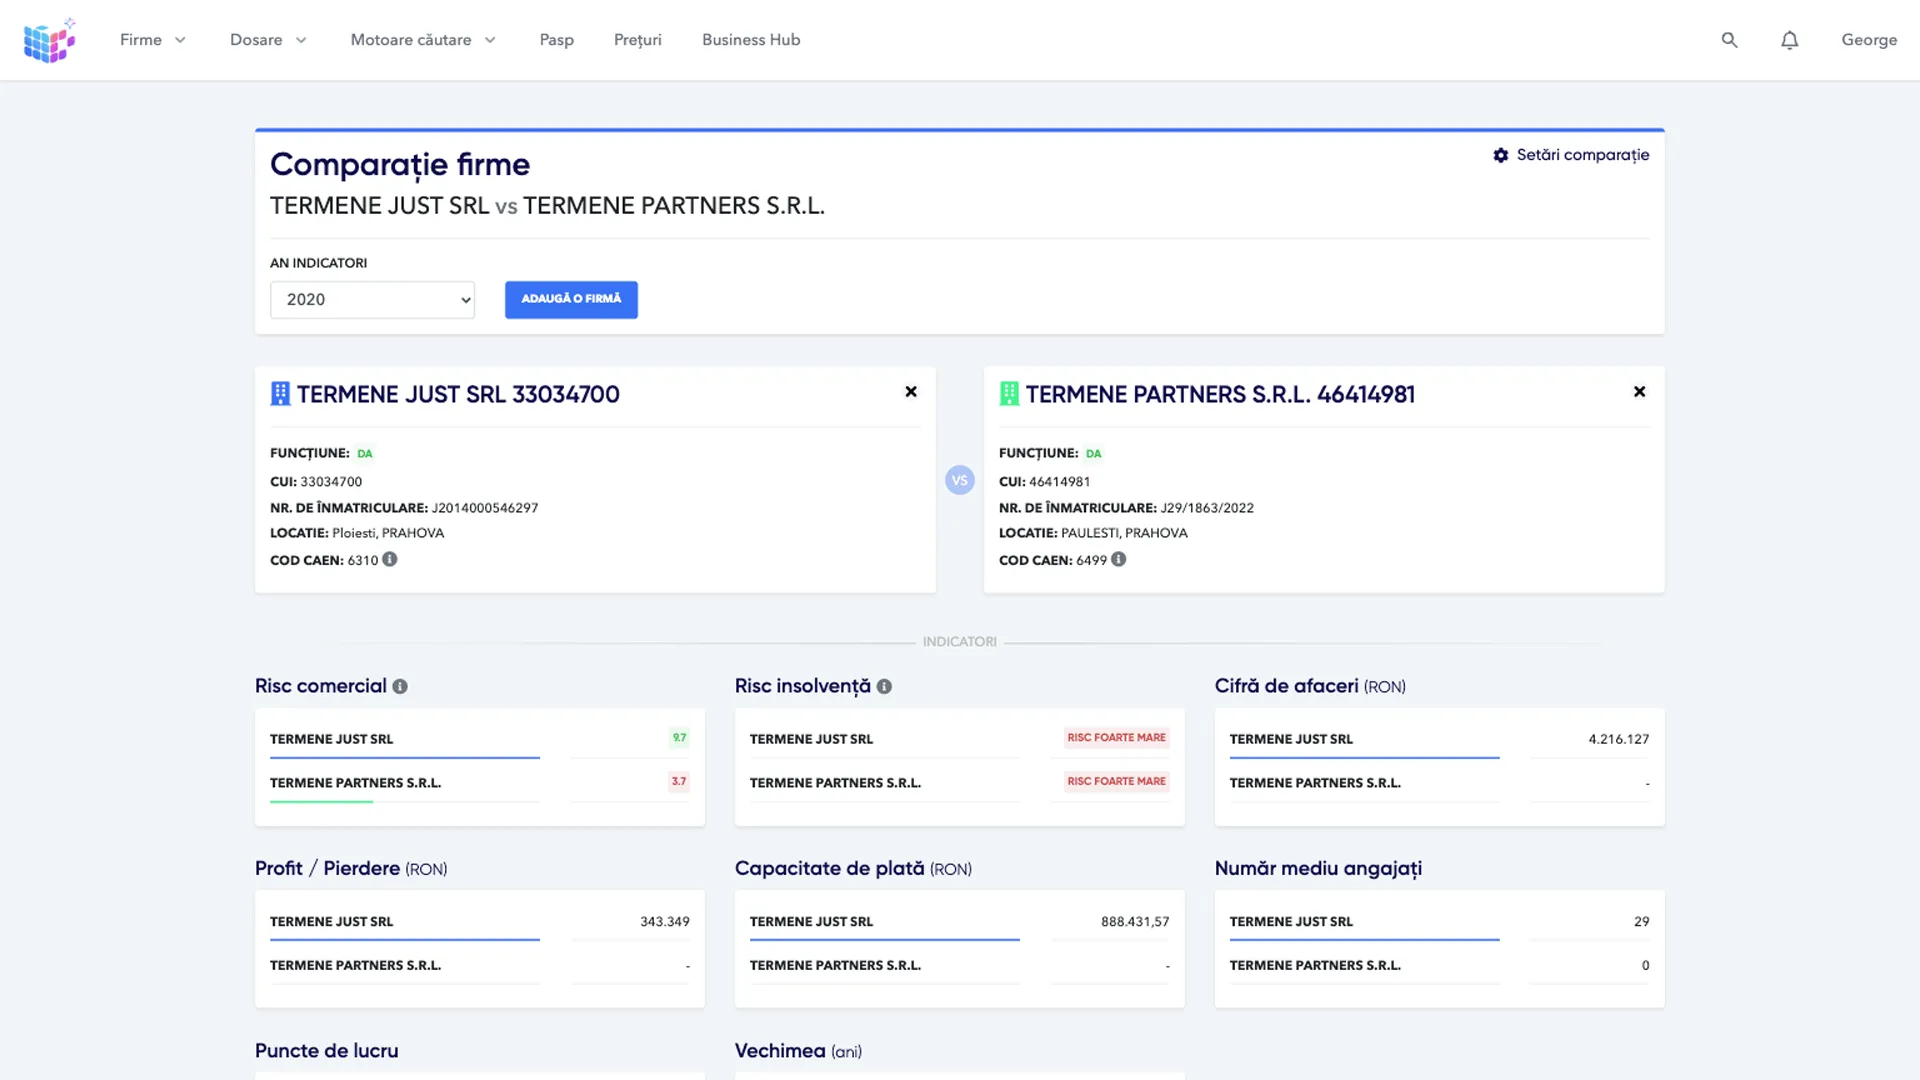Expand the Firme menu
The width and height of the screenshot is (1920, 1080).
(x=153, y=40)
